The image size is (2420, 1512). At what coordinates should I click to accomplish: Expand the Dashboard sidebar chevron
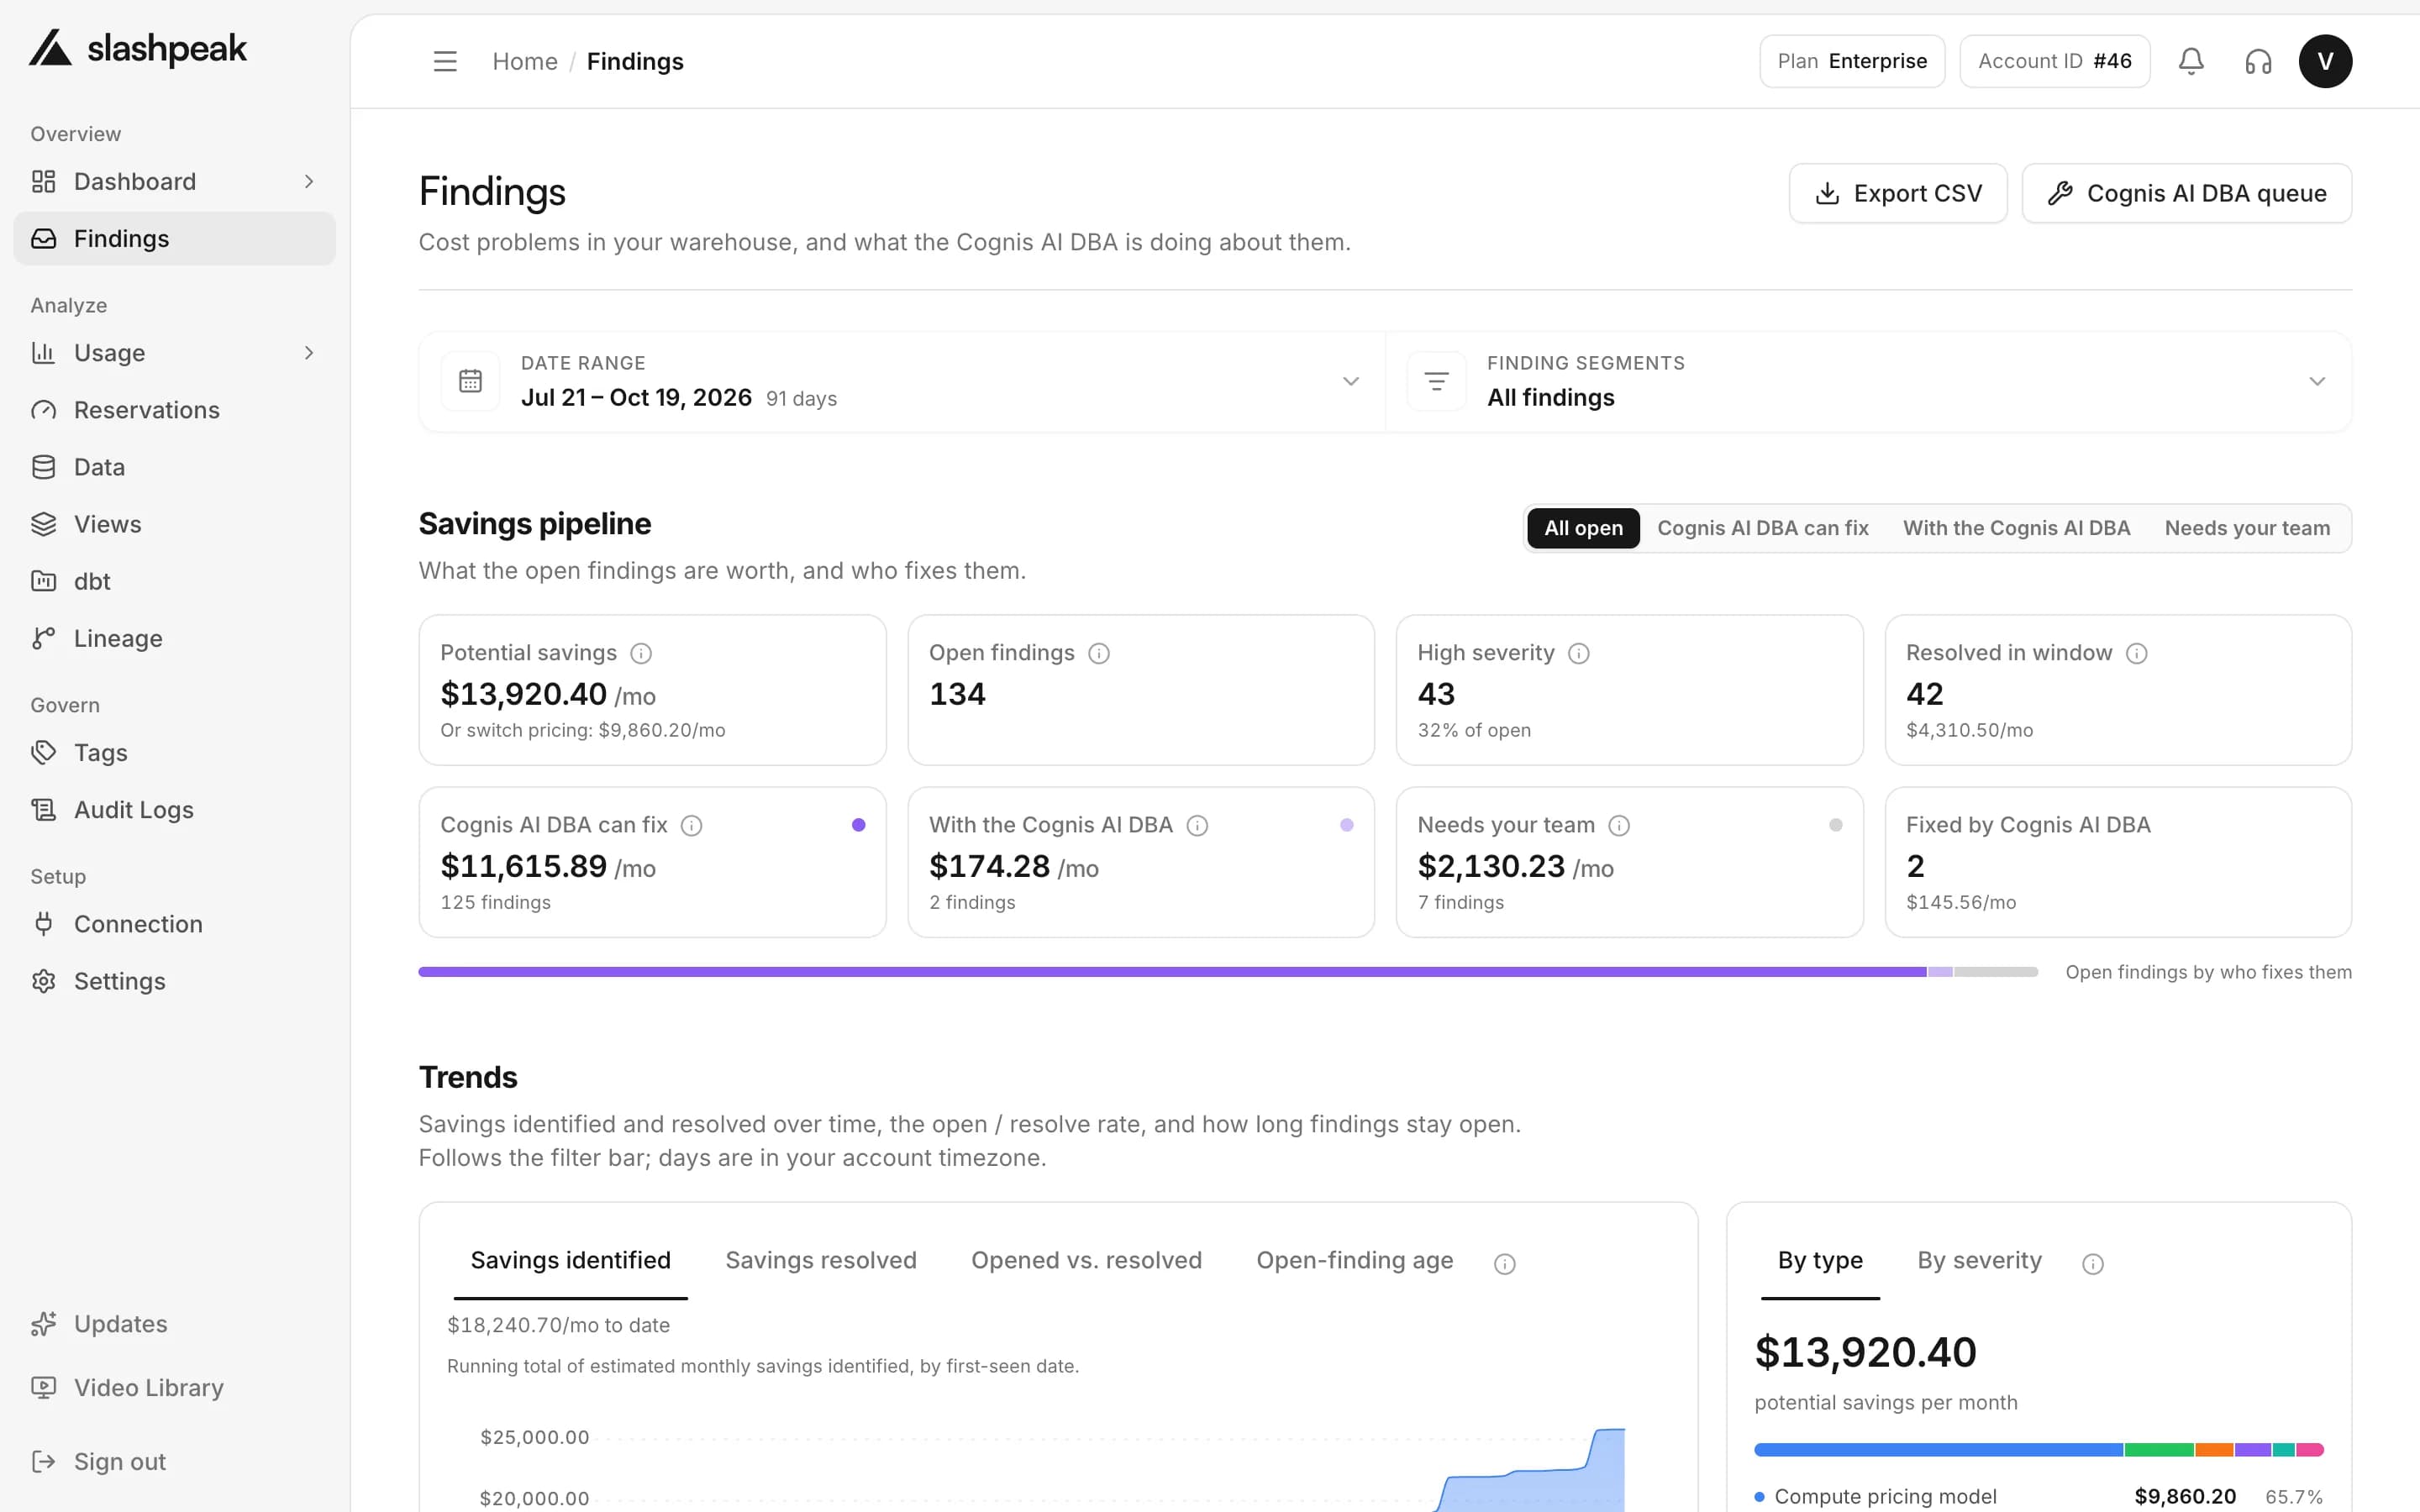[x=309, y=181]
